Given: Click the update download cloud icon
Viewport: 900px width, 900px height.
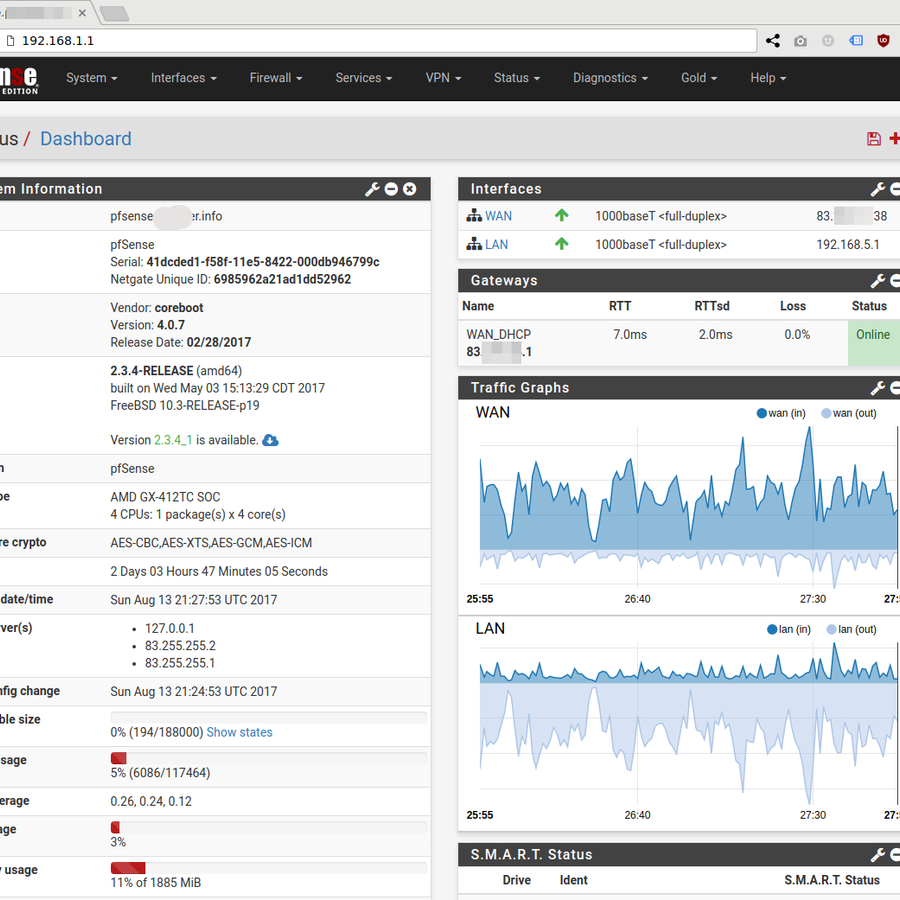Looking at the screenshot, I should [270, 440].
